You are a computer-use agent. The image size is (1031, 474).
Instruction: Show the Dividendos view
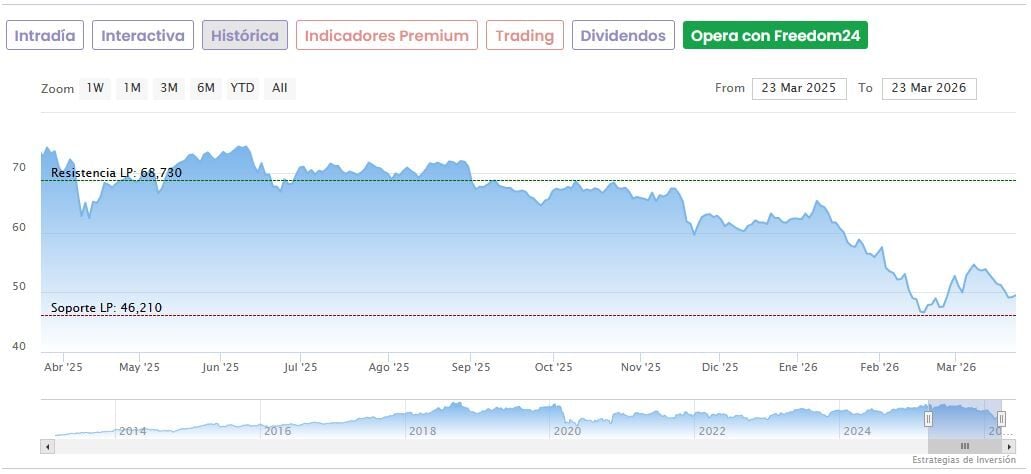tap(623, 36)
